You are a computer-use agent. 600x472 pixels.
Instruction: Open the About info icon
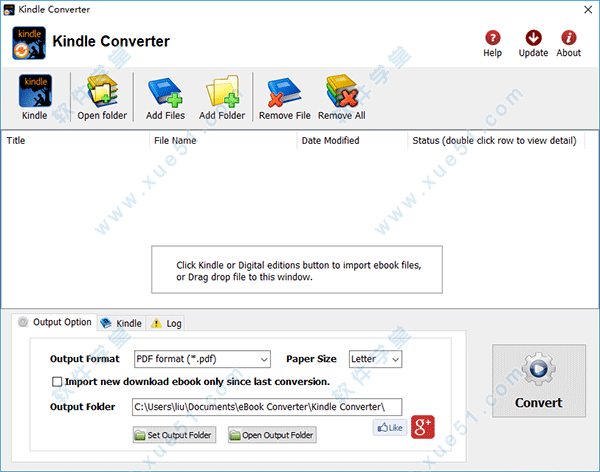569,44
